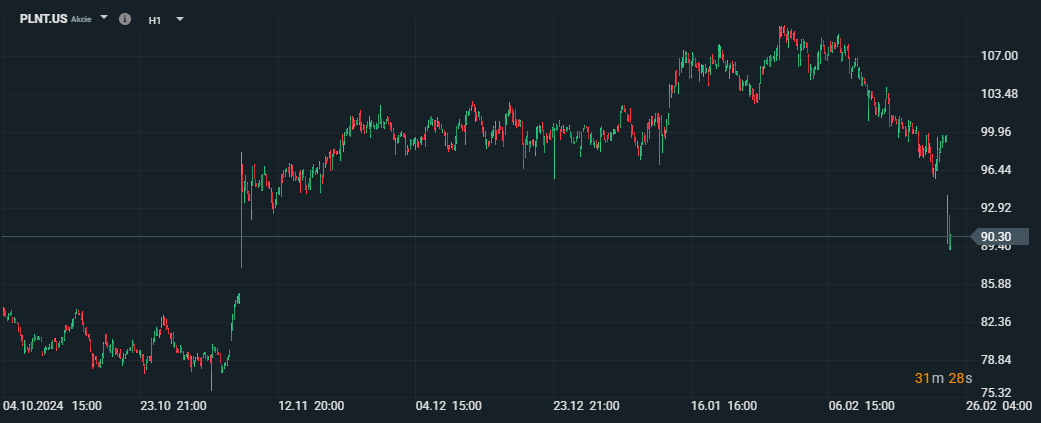Click the PLNT.US ticker name
1041x423 pixels.
(43, 19)
